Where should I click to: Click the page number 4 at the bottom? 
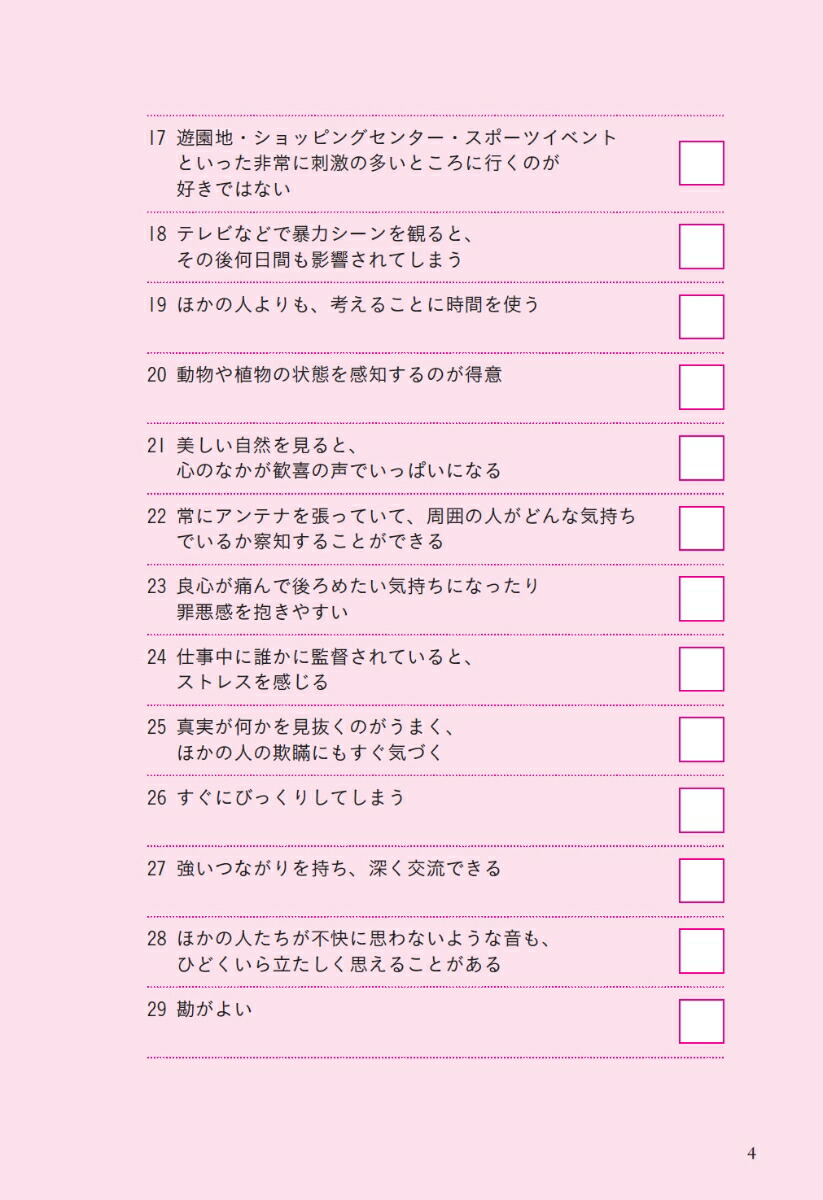[752, 1153]
